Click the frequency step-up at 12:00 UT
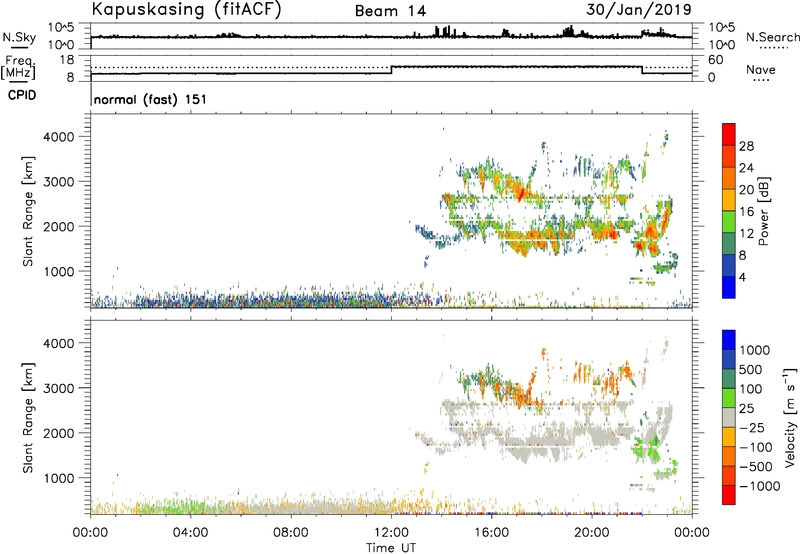 point(391,70)
